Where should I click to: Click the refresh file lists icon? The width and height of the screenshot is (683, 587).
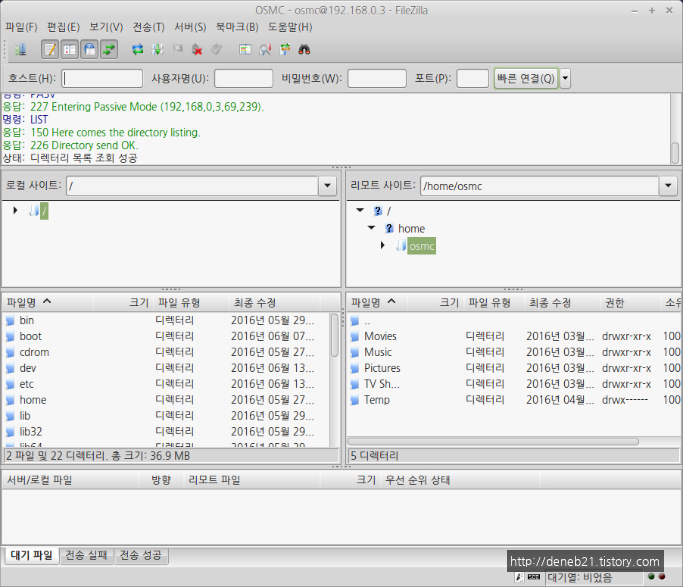pos(138,49)
